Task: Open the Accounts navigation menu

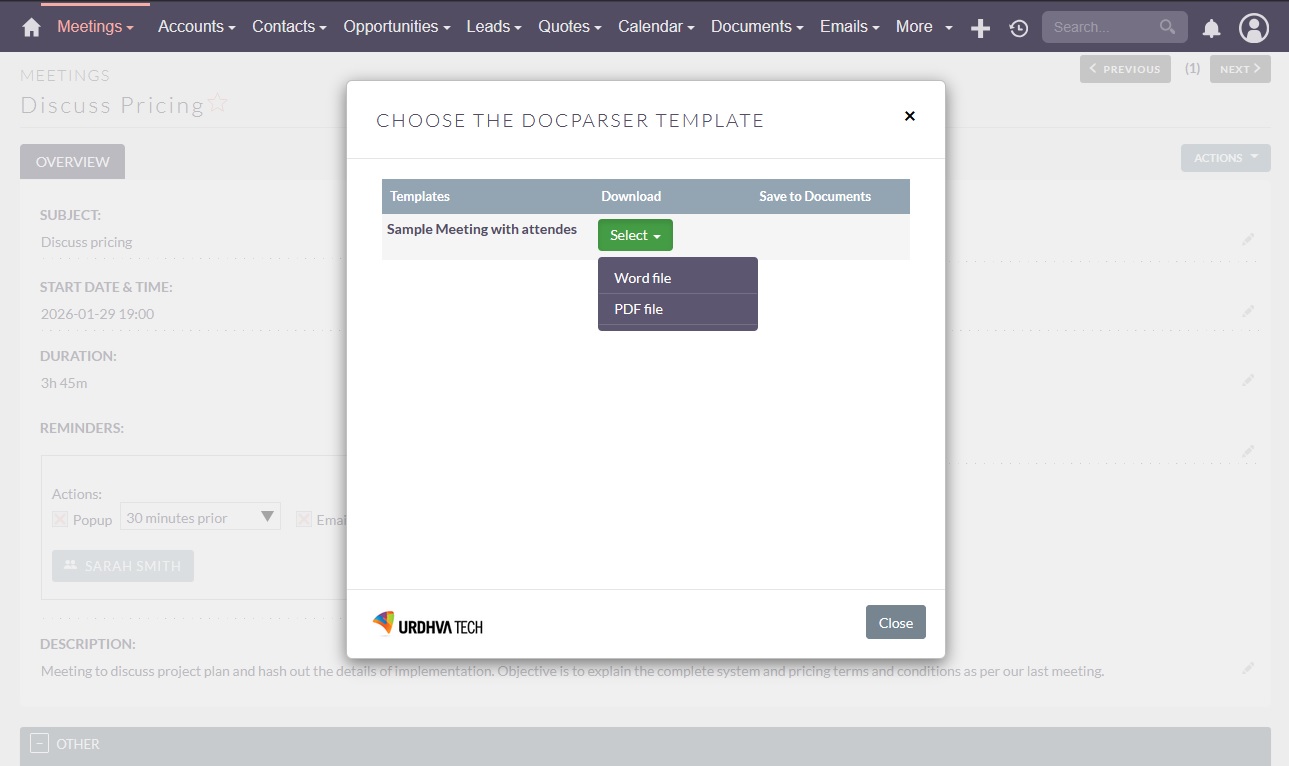Action: [x=196, y=27]
